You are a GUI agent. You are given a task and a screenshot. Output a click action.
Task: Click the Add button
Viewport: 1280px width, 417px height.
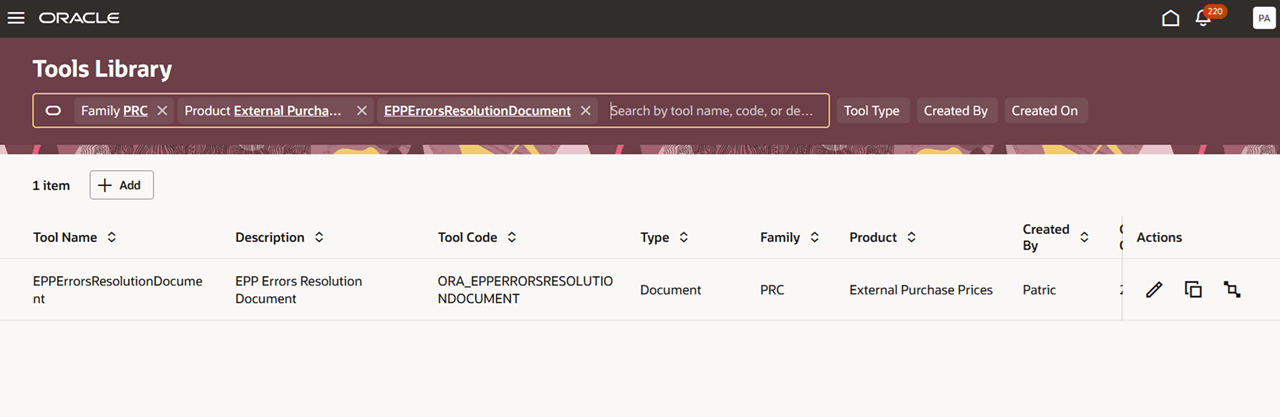[x=121, y=185]
